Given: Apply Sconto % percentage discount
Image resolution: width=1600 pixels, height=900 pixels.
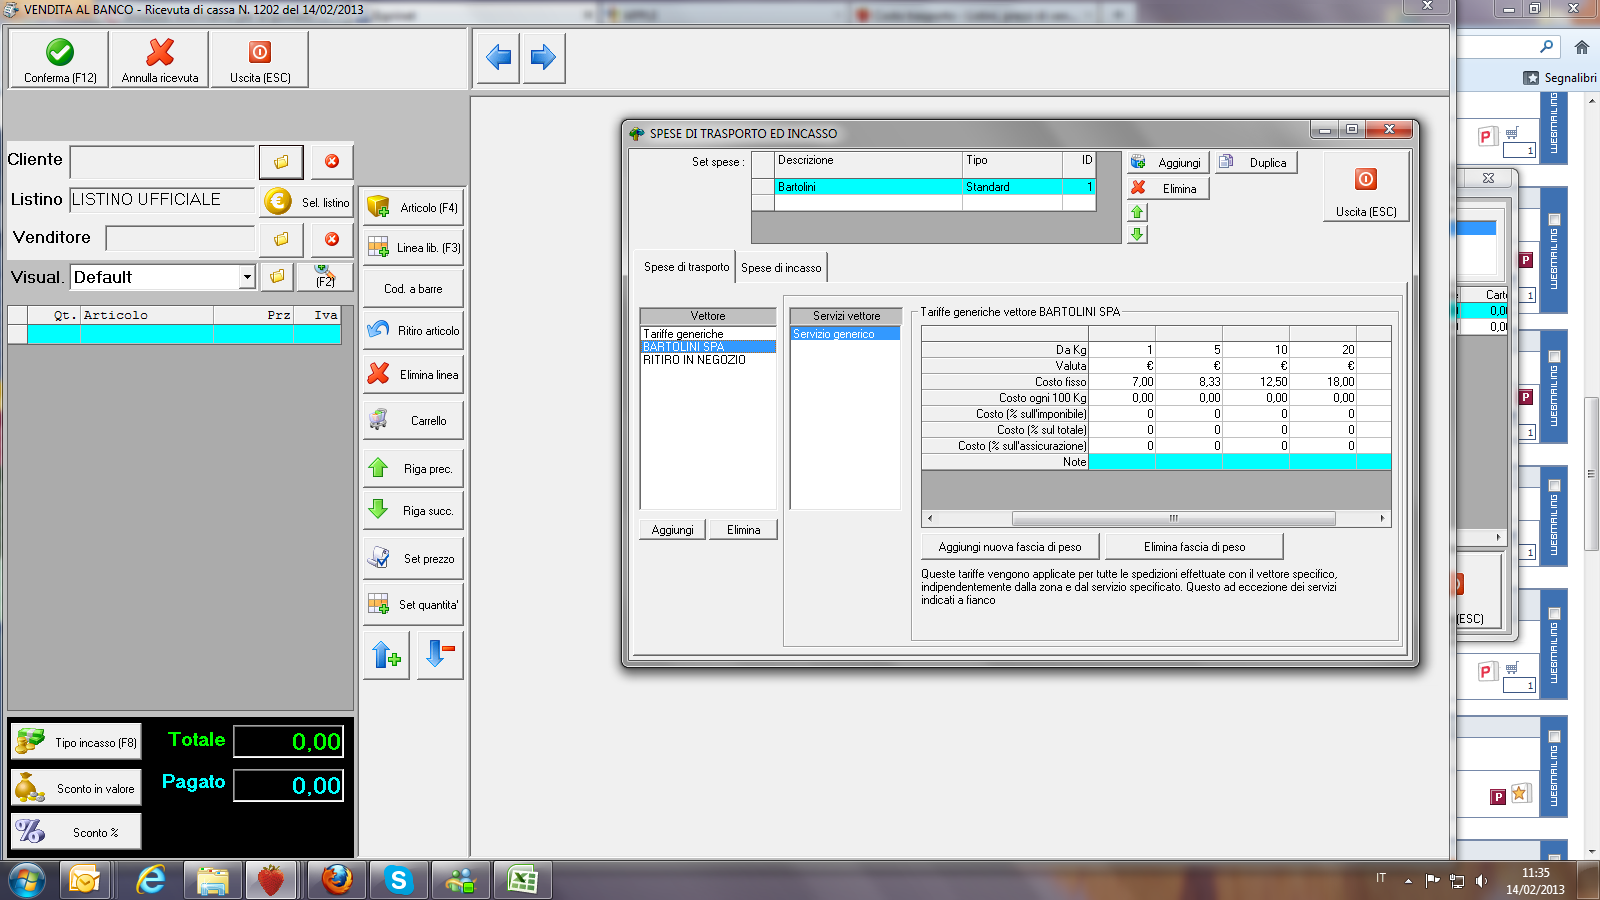Looking at the screenshot, I should pos(76,832).
